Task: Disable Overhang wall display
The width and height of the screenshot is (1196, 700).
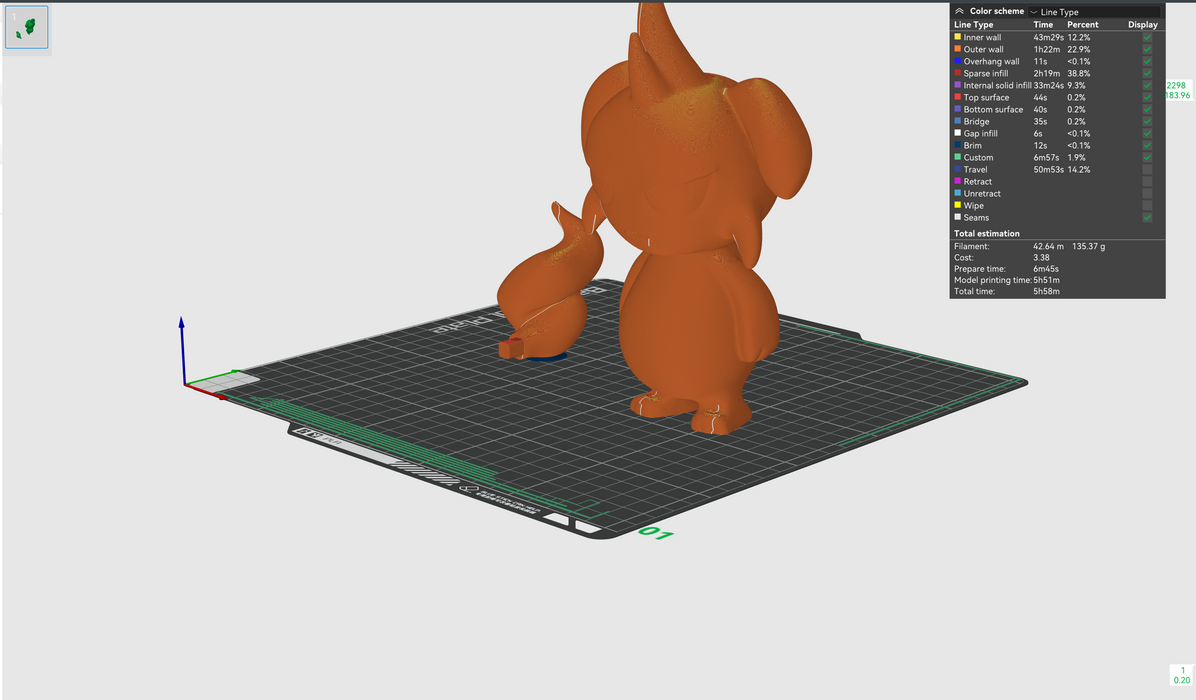Action: (1147, 61)
